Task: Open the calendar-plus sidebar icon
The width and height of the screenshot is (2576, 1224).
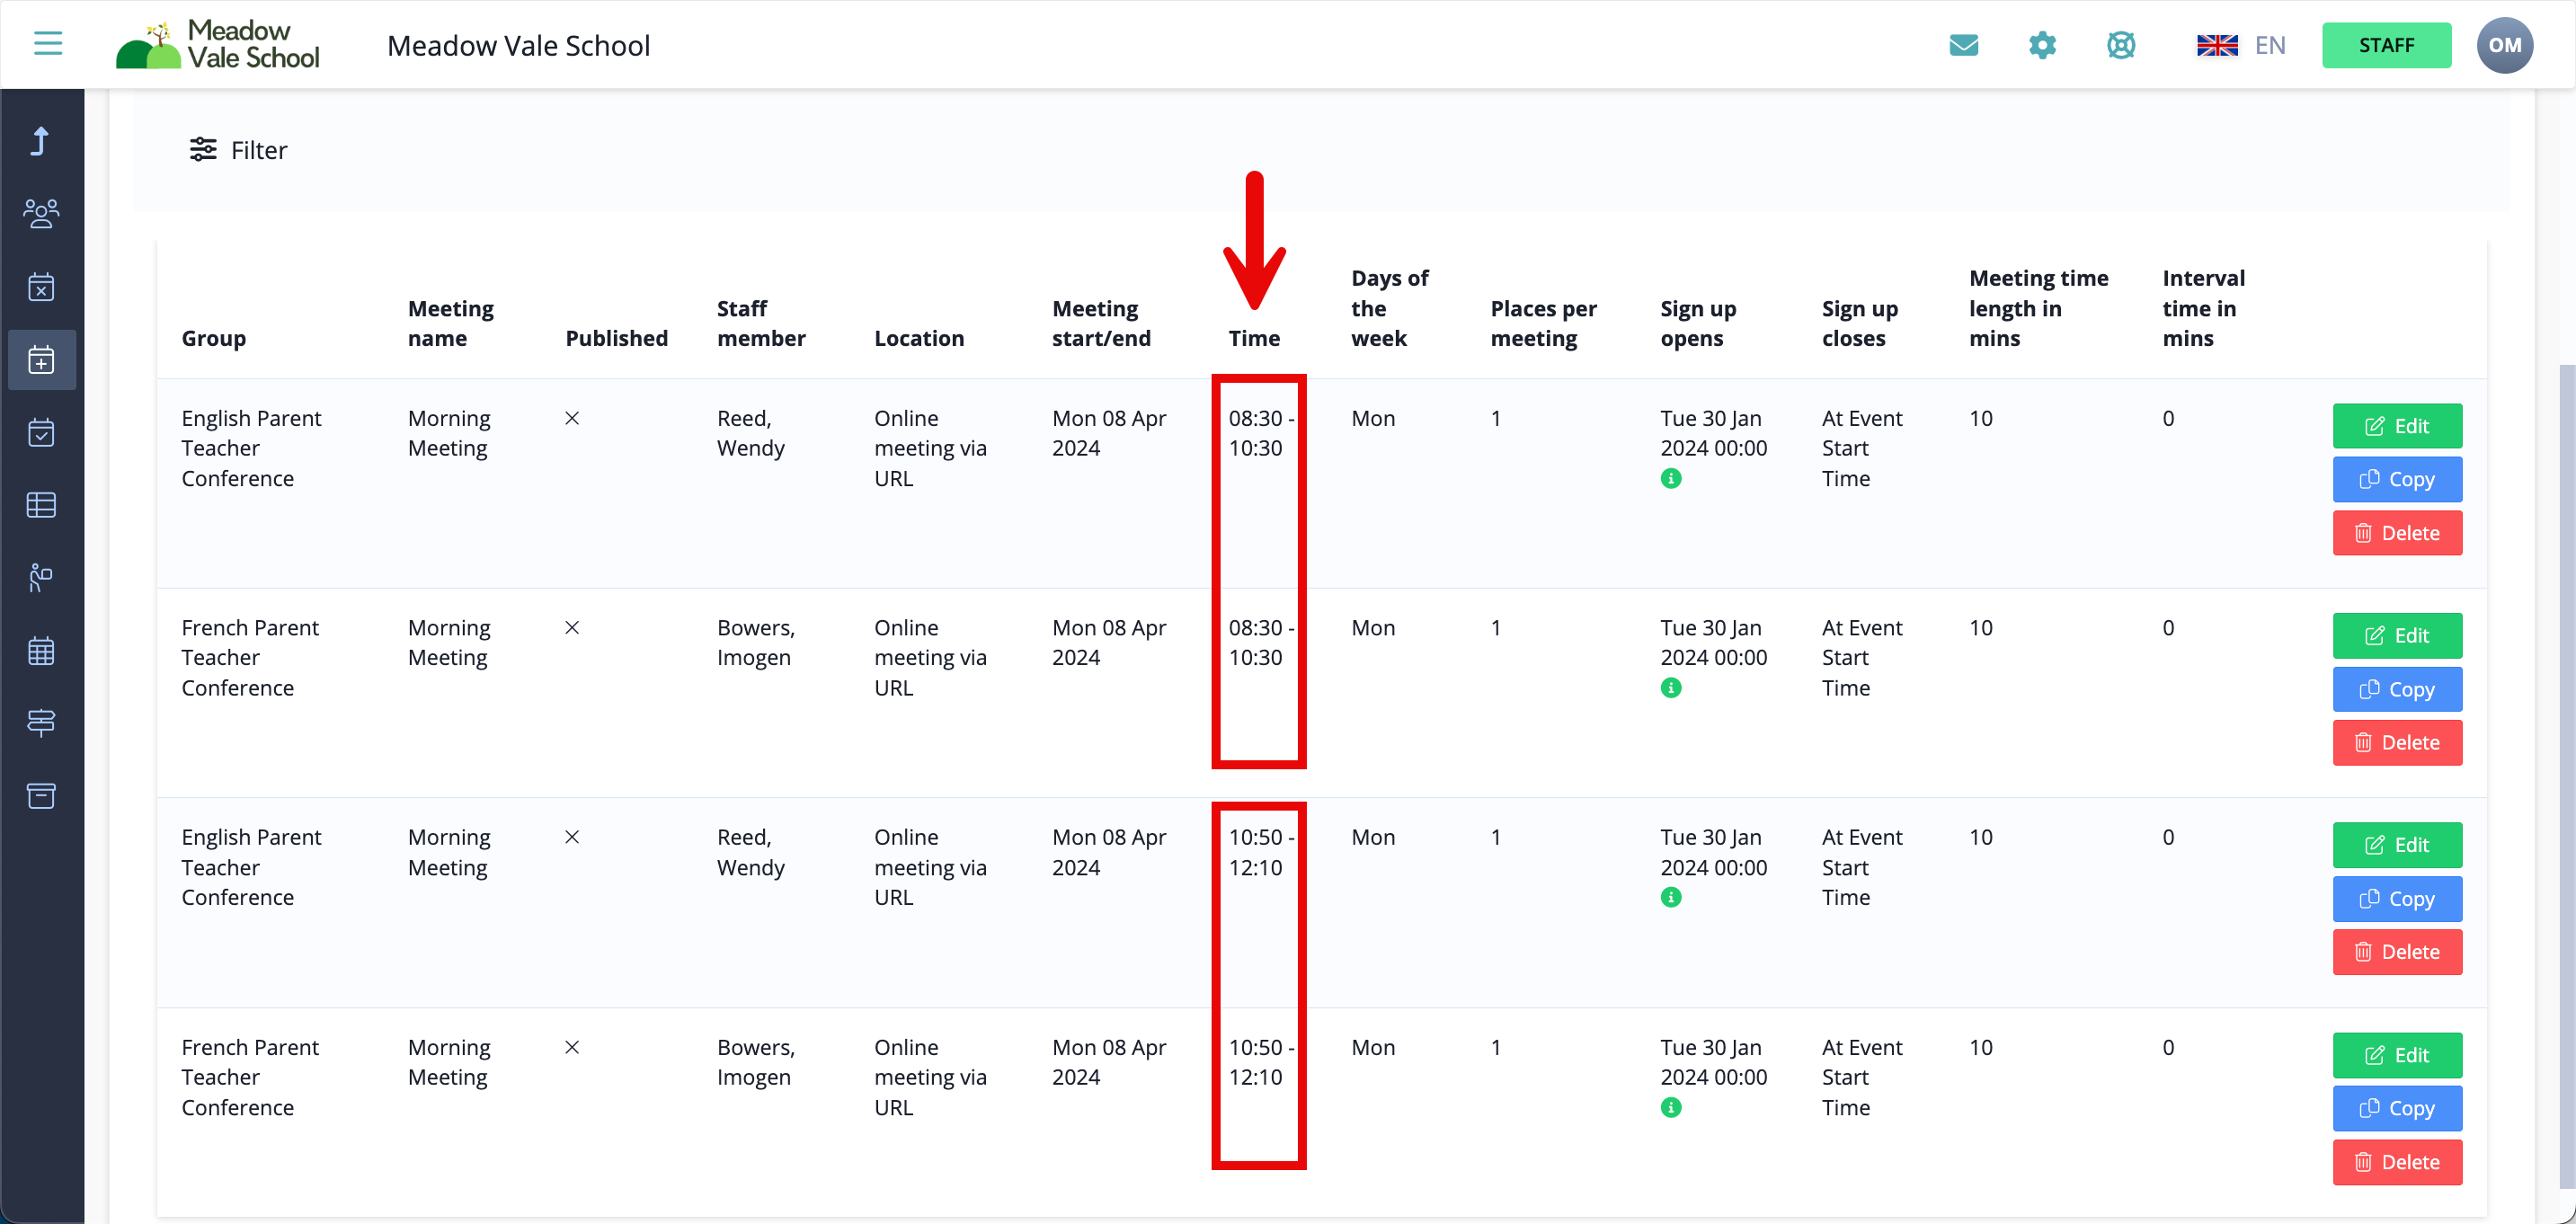Action: (41, 360)
